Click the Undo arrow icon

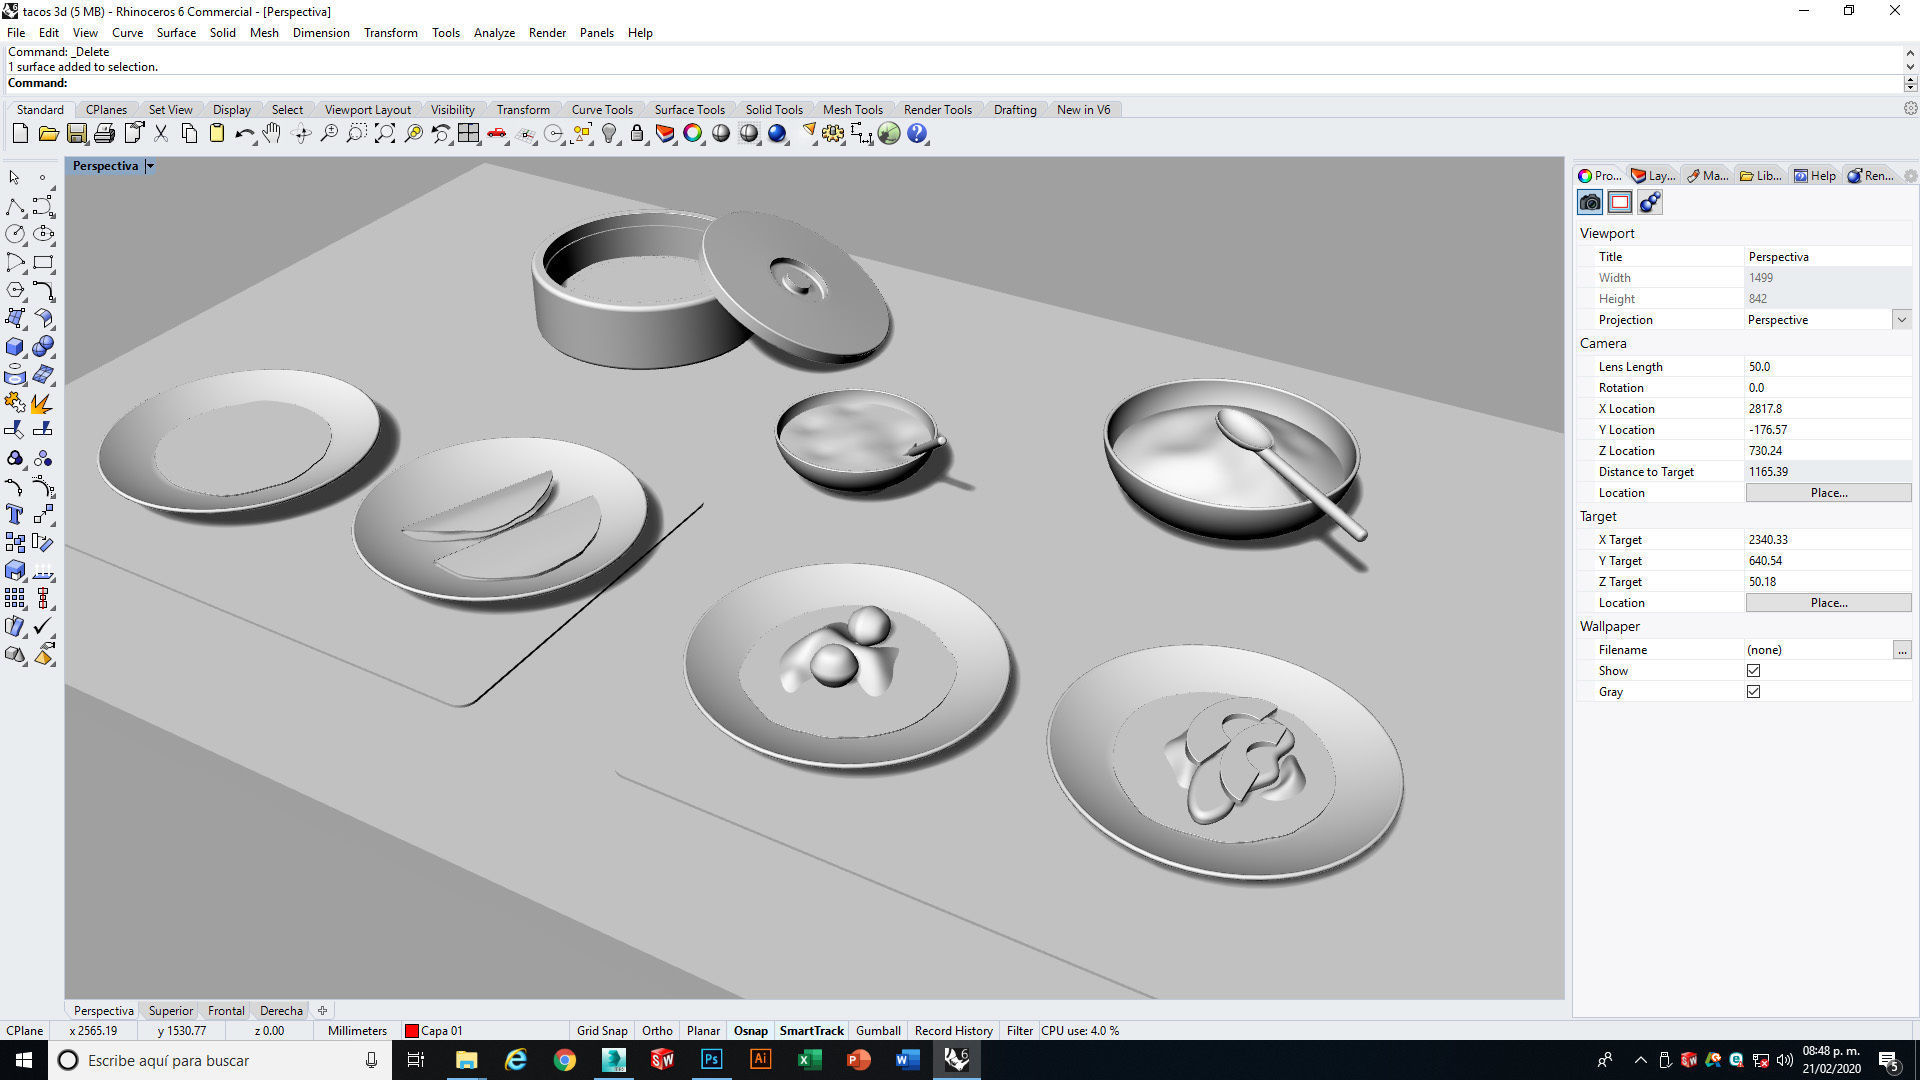[243, 134]
